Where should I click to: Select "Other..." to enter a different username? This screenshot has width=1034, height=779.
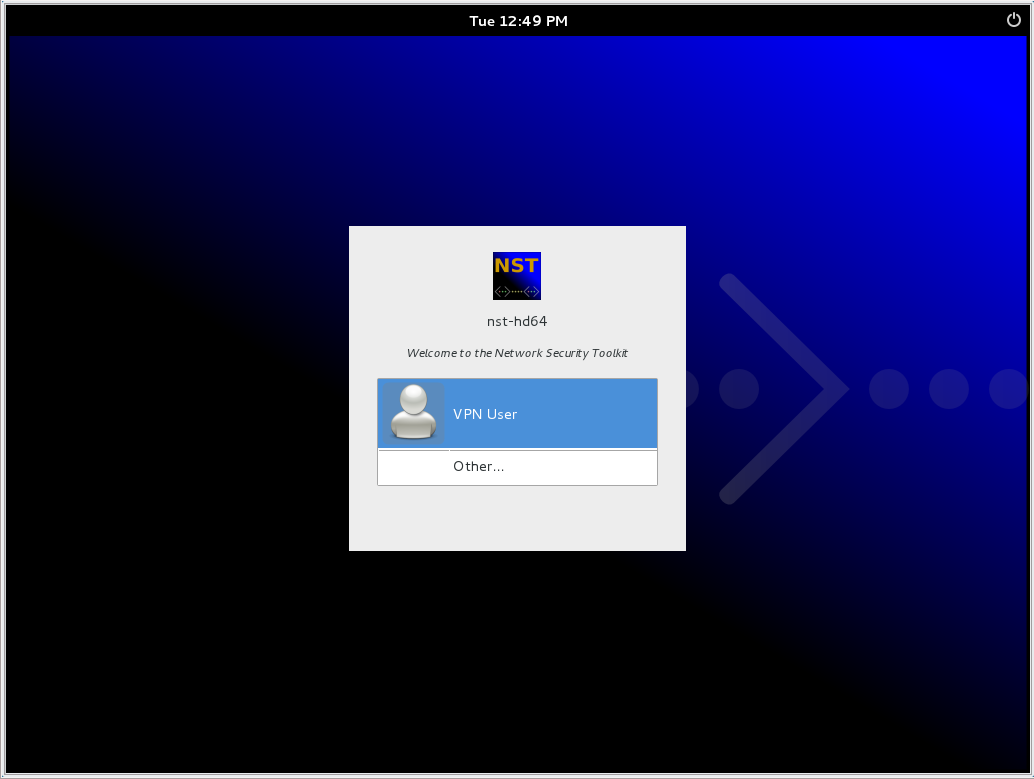478,466
